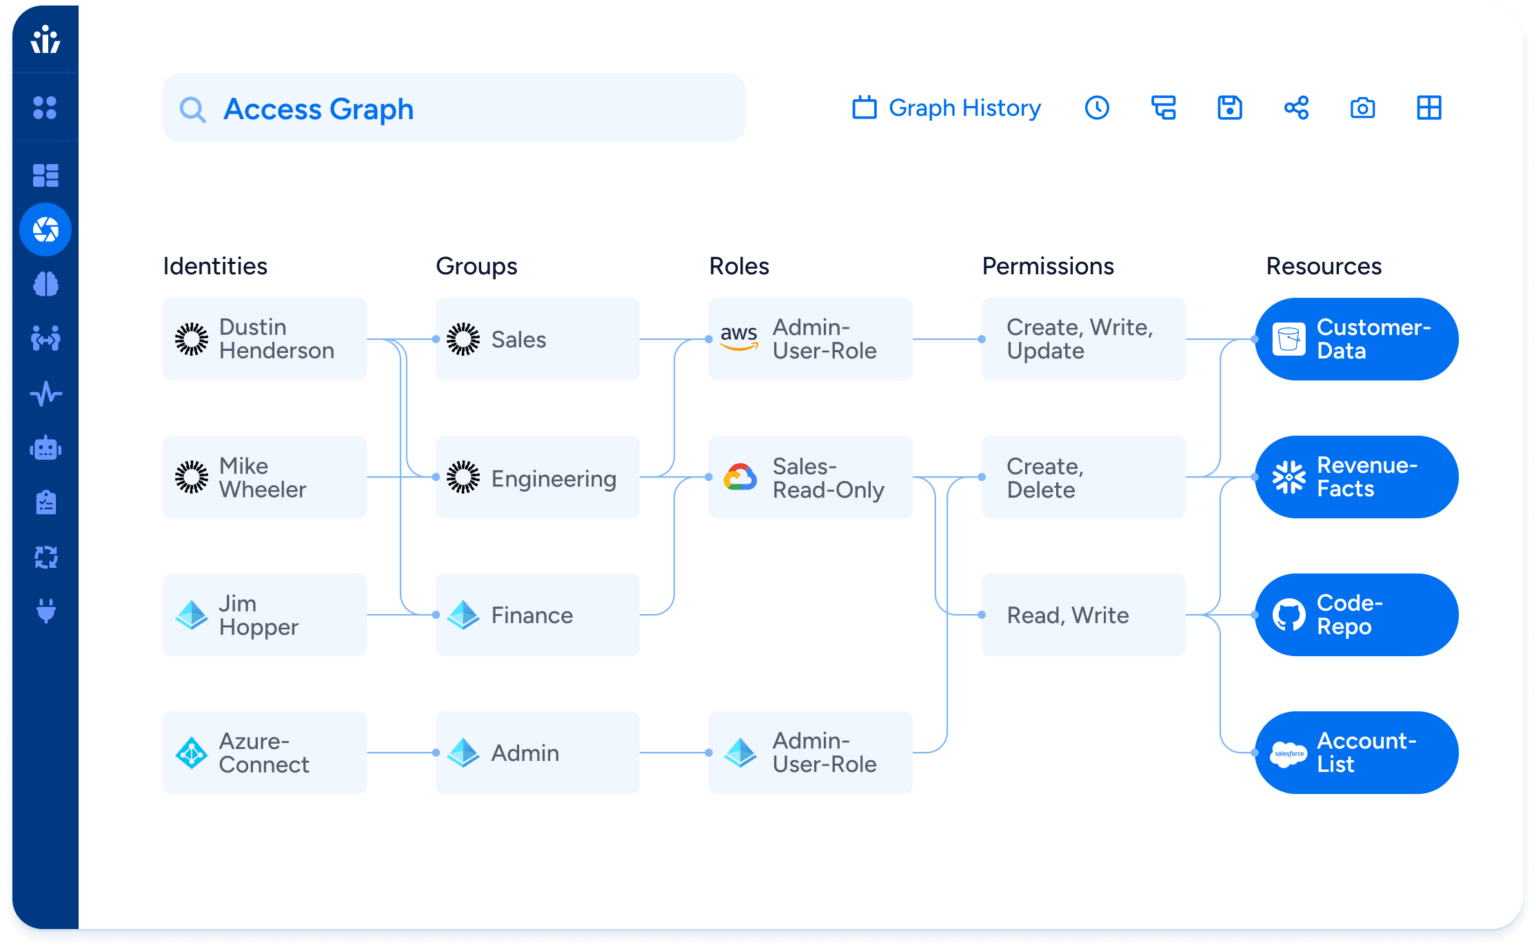
Task: Click the hierarchy layout toolbar icon
Action: tap(1163, 107)
